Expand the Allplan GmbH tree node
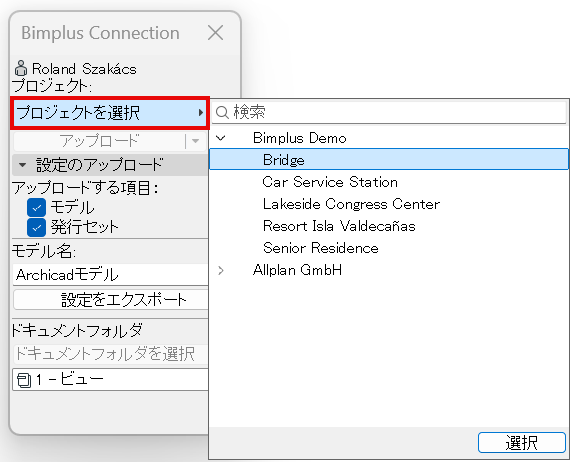The height and width of the screenshot is (462, 571). pyautogui.click(x=221, y=270)
